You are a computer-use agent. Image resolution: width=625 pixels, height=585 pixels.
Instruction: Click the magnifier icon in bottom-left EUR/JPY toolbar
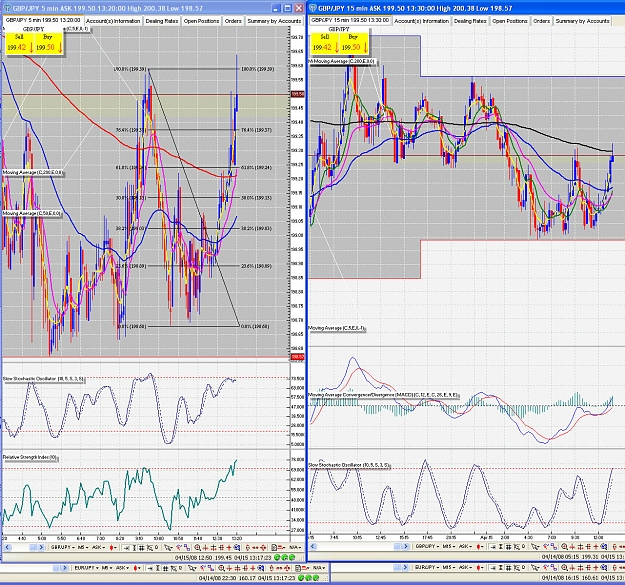[221, 568]
